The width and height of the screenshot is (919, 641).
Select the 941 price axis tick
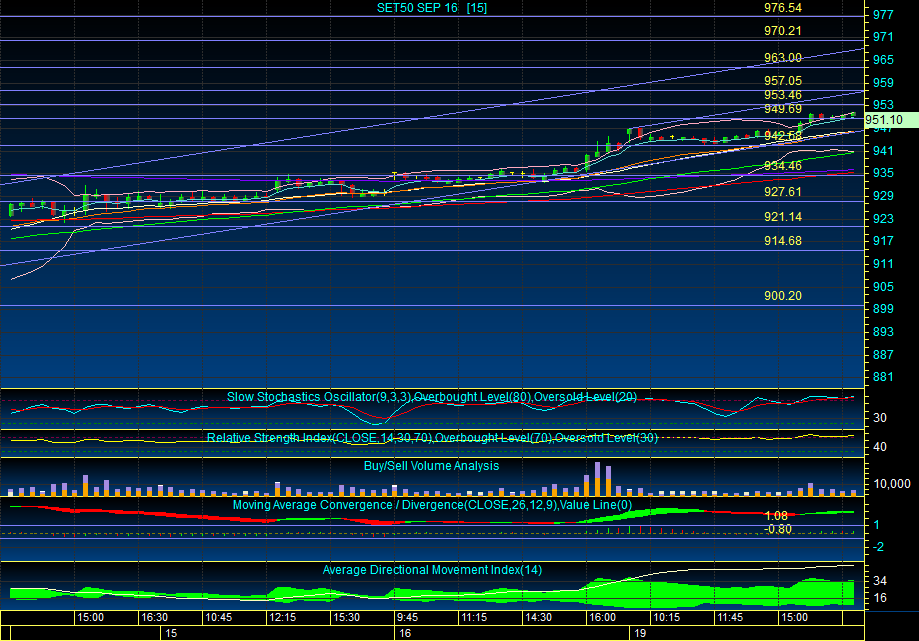click(x=883, y=151)
